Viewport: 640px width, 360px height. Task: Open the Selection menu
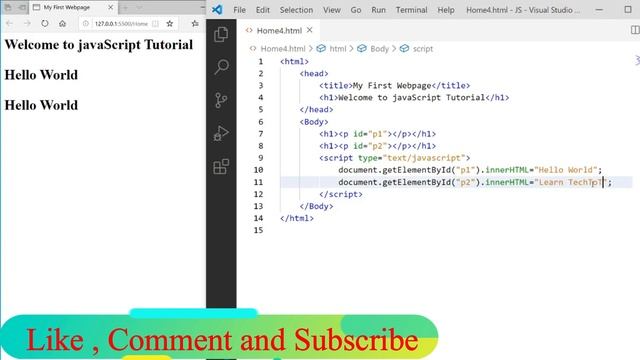click(296, 10)
